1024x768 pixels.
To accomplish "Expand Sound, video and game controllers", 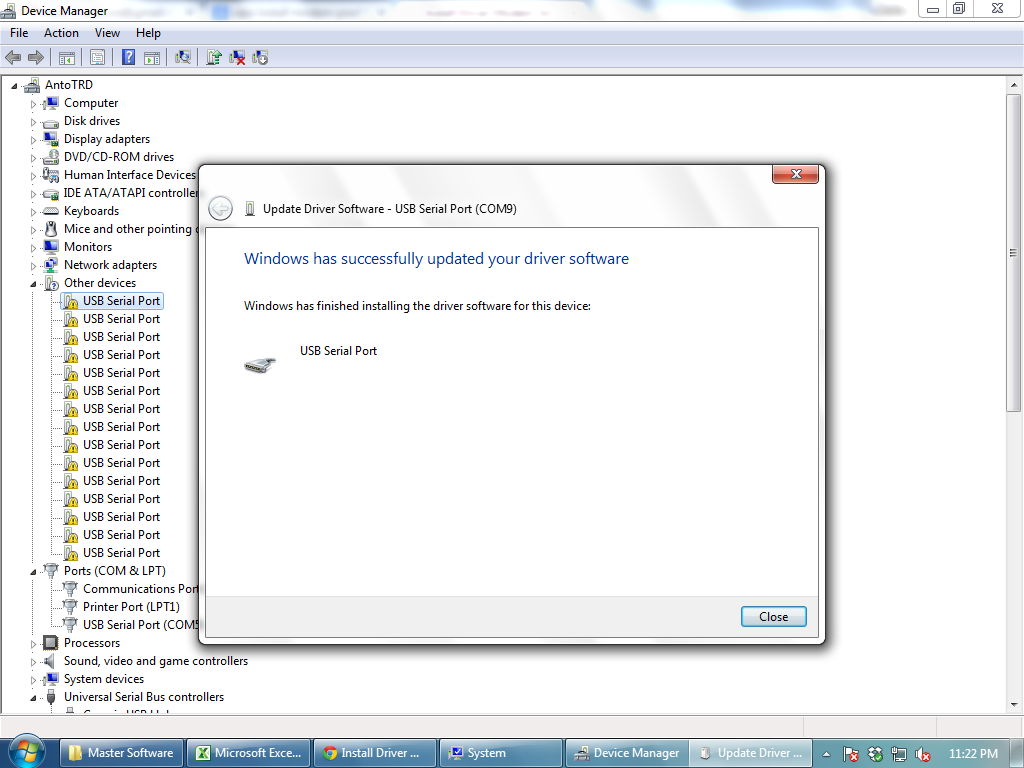I will [x=33, y=662].
